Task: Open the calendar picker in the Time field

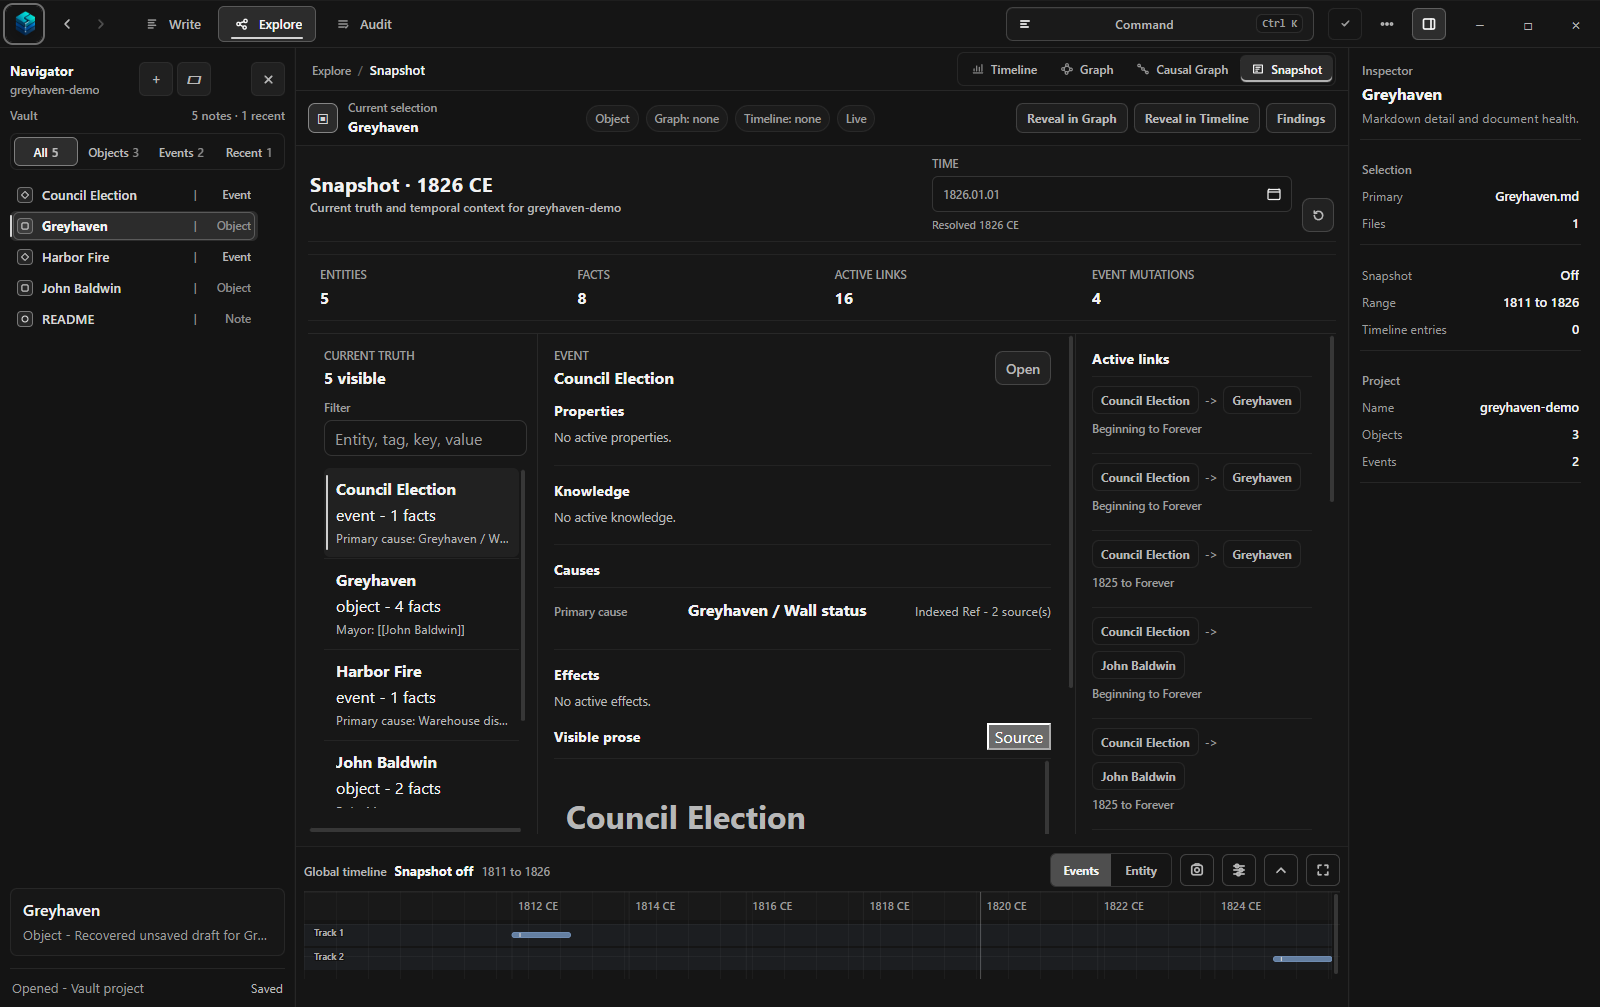Action: click(1274, 194)
